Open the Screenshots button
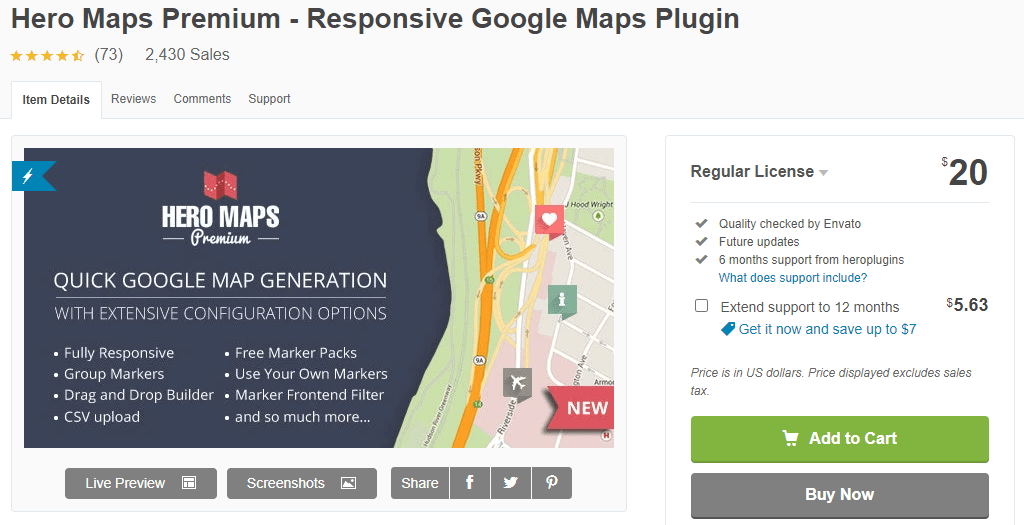The height and width of the screenshot is (525, 1024). click(x=302, y=483)
